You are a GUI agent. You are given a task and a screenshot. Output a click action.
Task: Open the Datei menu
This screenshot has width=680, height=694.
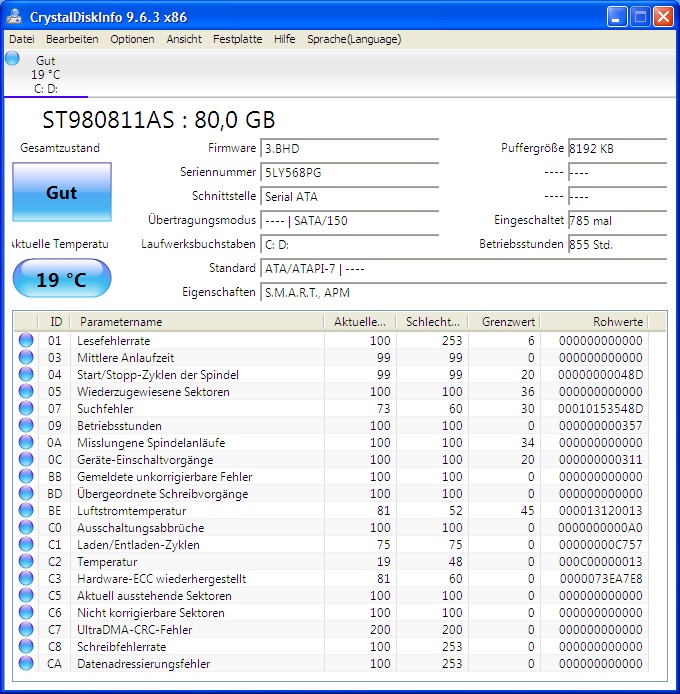click(21, 39)
